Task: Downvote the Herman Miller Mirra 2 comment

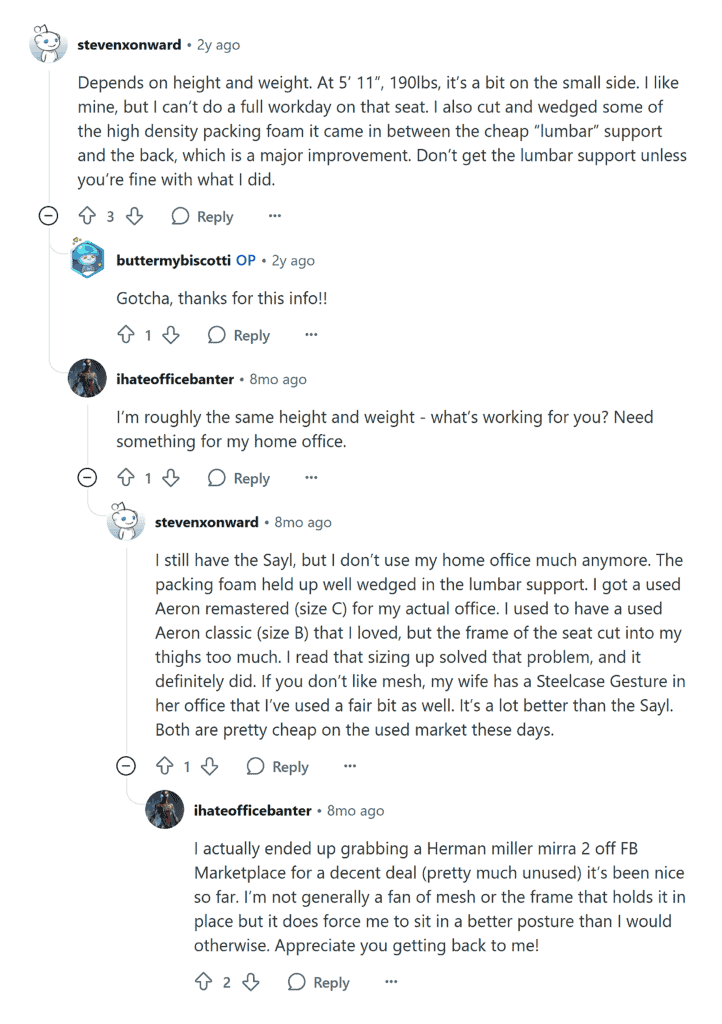Action: click(250, 982)
